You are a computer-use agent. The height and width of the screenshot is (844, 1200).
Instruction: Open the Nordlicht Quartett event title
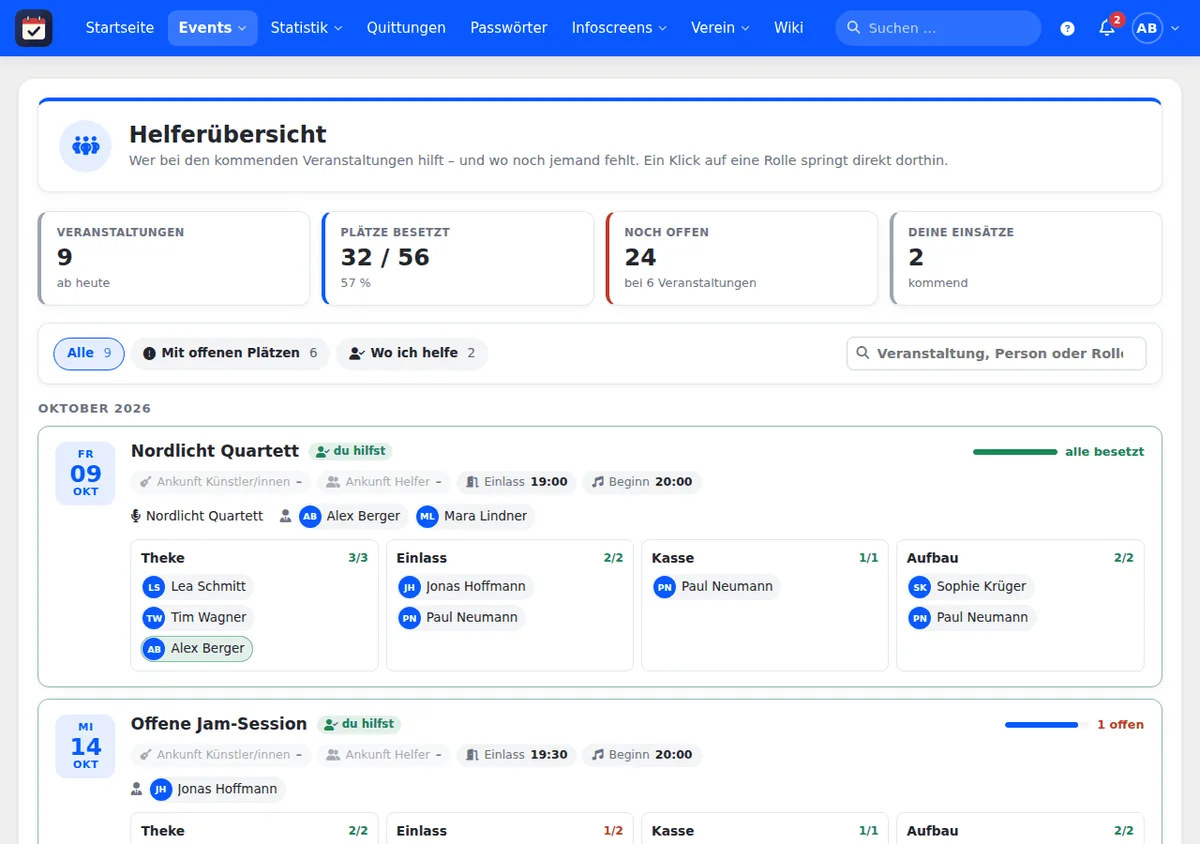click(215, 451)
